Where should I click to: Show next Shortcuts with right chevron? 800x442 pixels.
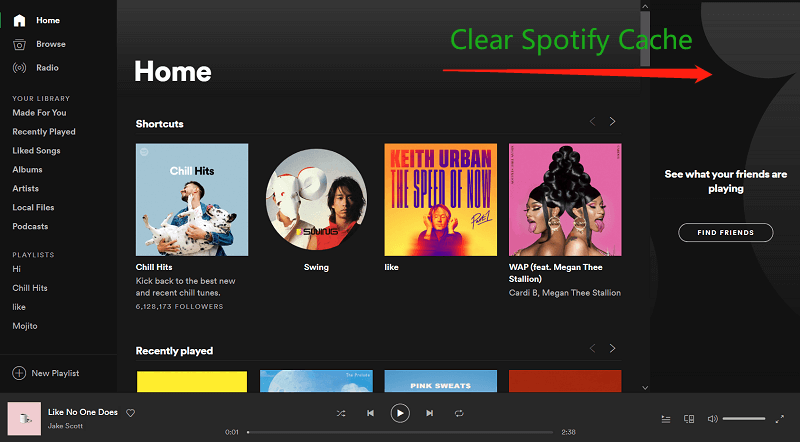point(612,122)
